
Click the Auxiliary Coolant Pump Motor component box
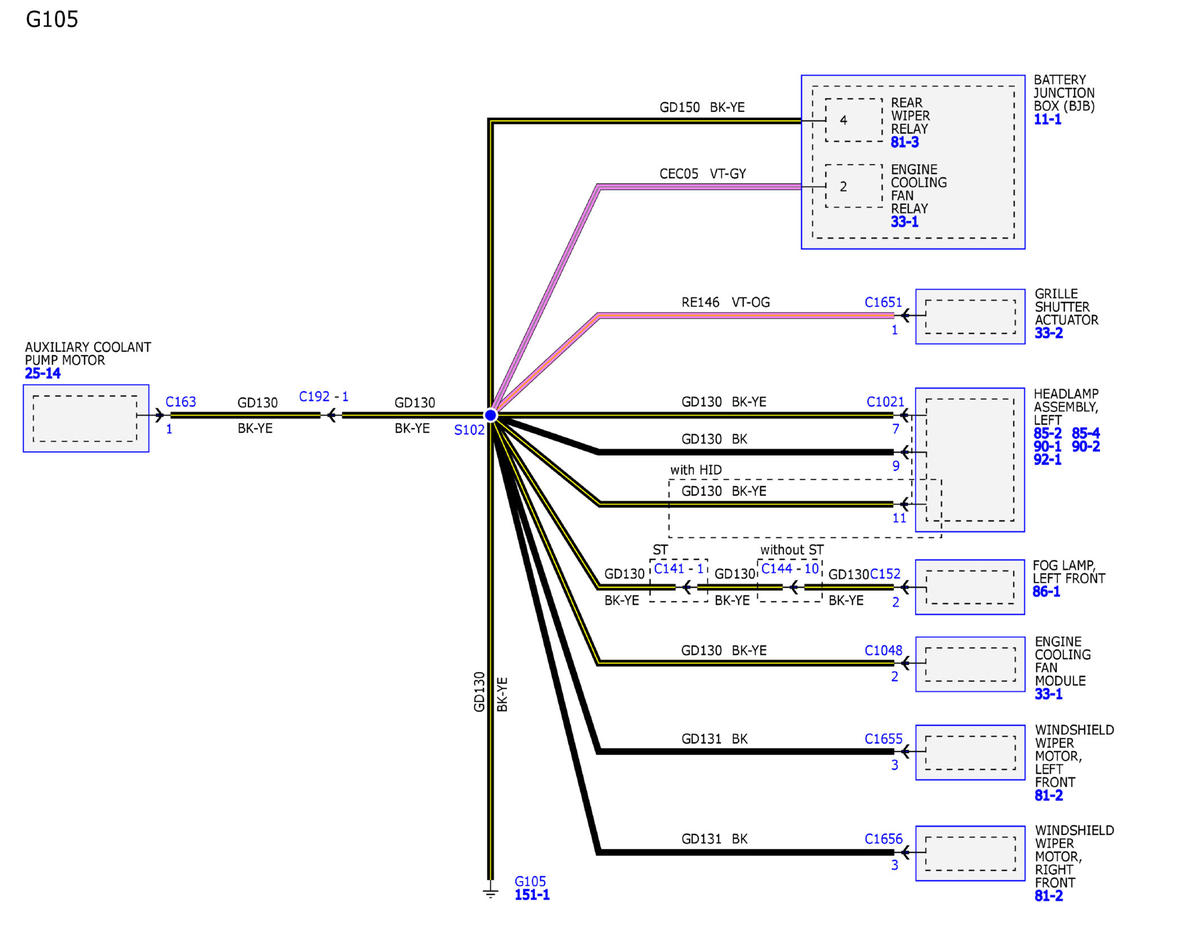(x=86, y=418)
